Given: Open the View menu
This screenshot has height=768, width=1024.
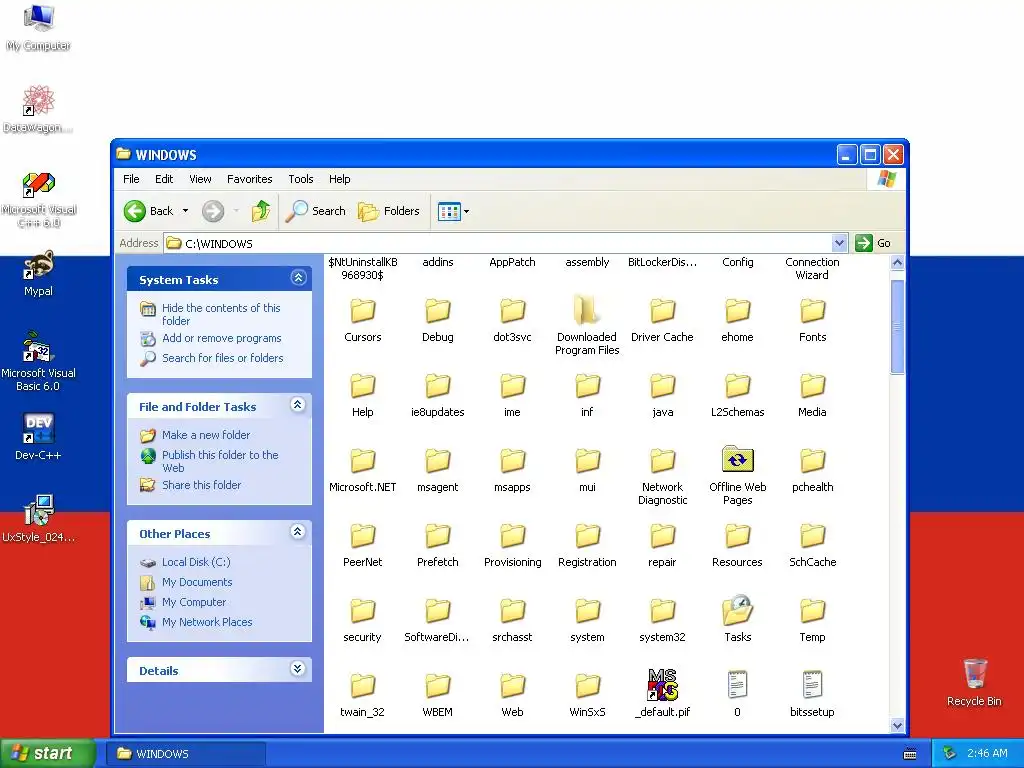Looking at the screenshot, I should [200, 179].
